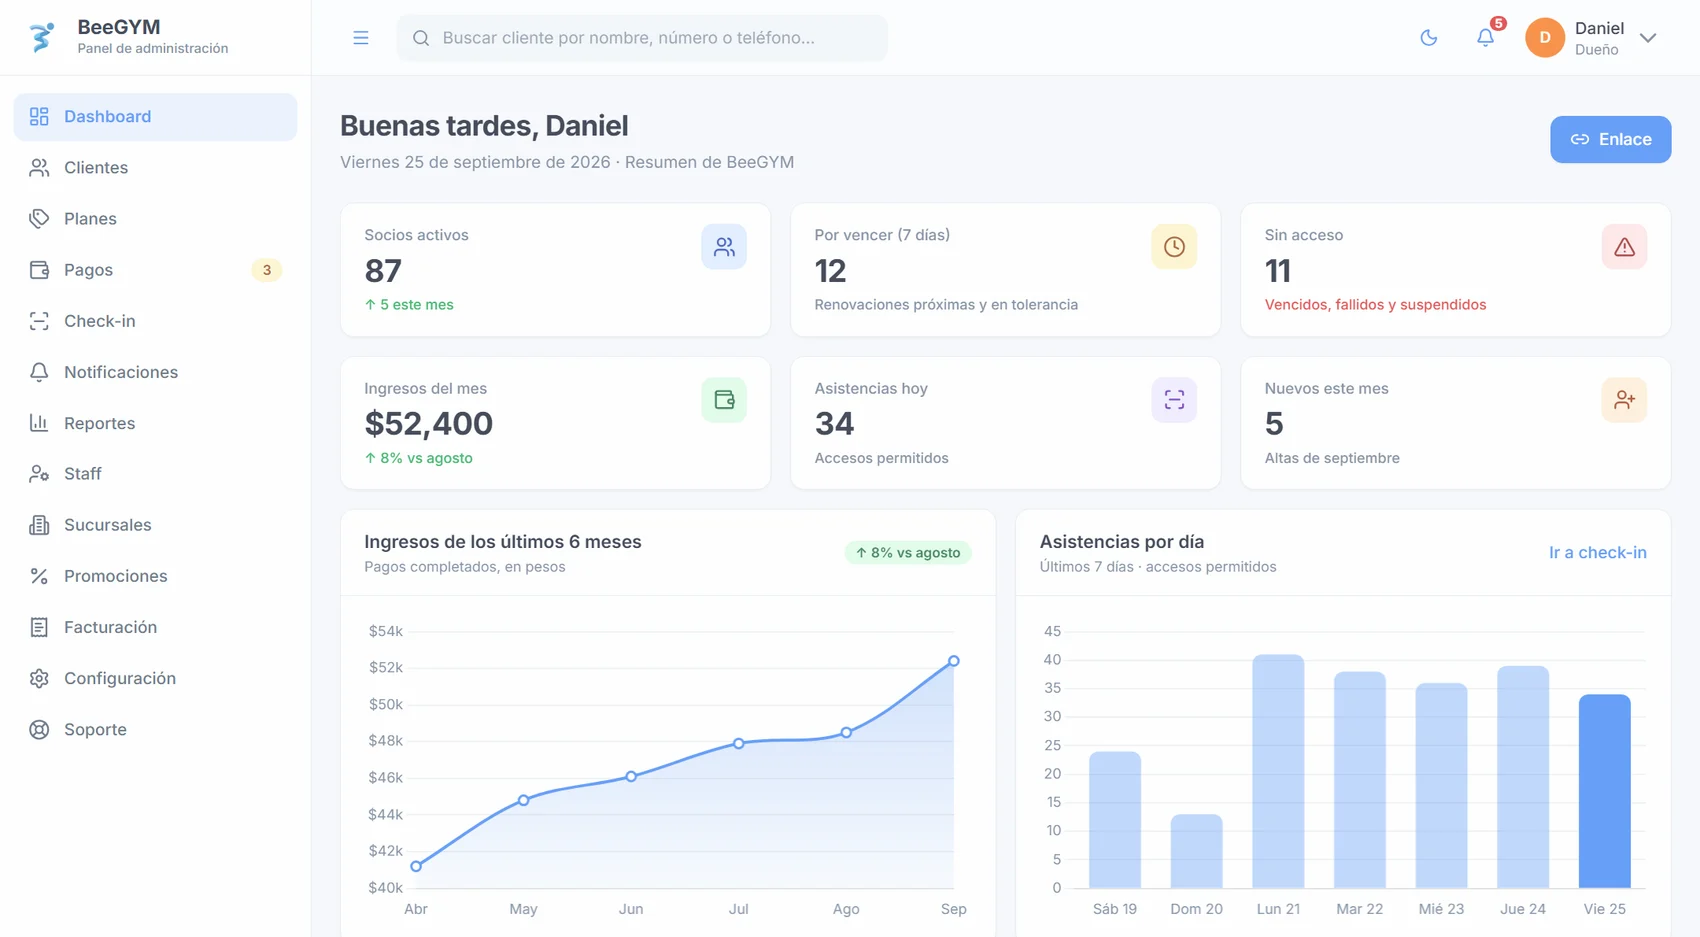
Task: Click the orange D avatar
Action: tap(1545, 38)
